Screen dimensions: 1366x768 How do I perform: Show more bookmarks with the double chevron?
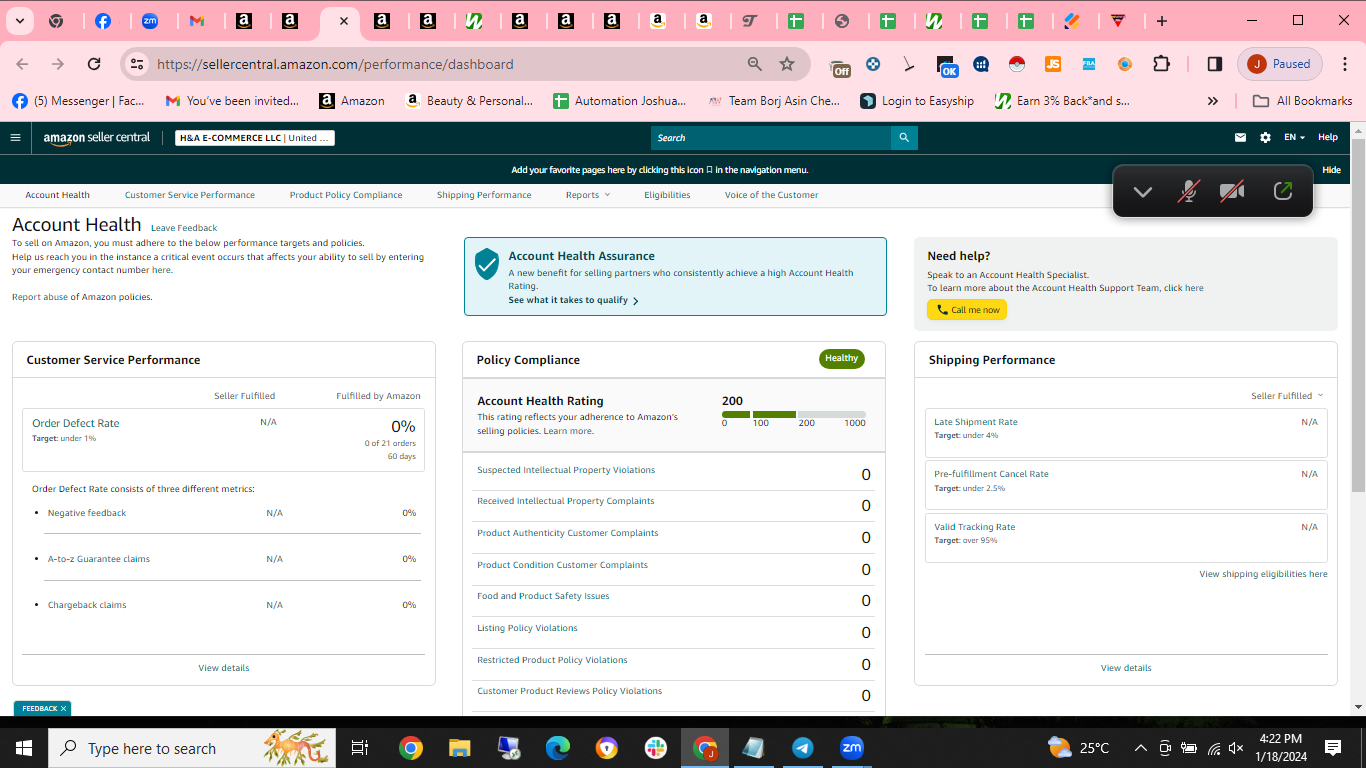(1213, 101)
